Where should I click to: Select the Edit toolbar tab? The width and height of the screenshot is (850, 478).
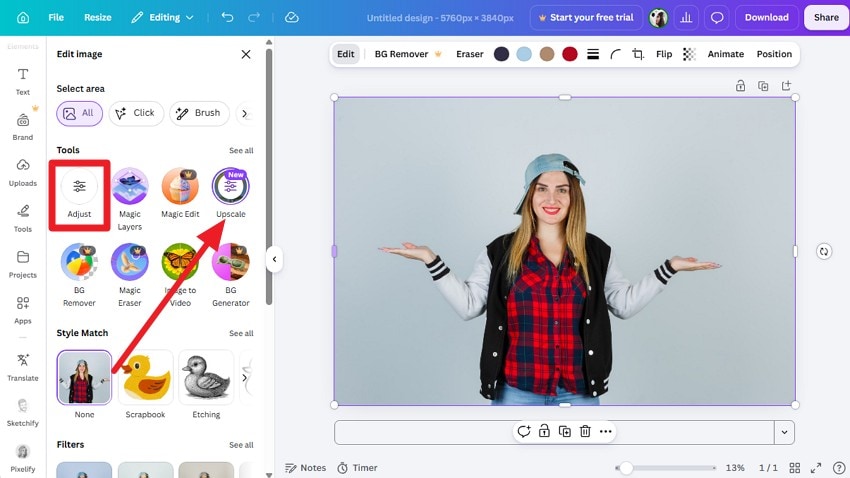[345, 54]
